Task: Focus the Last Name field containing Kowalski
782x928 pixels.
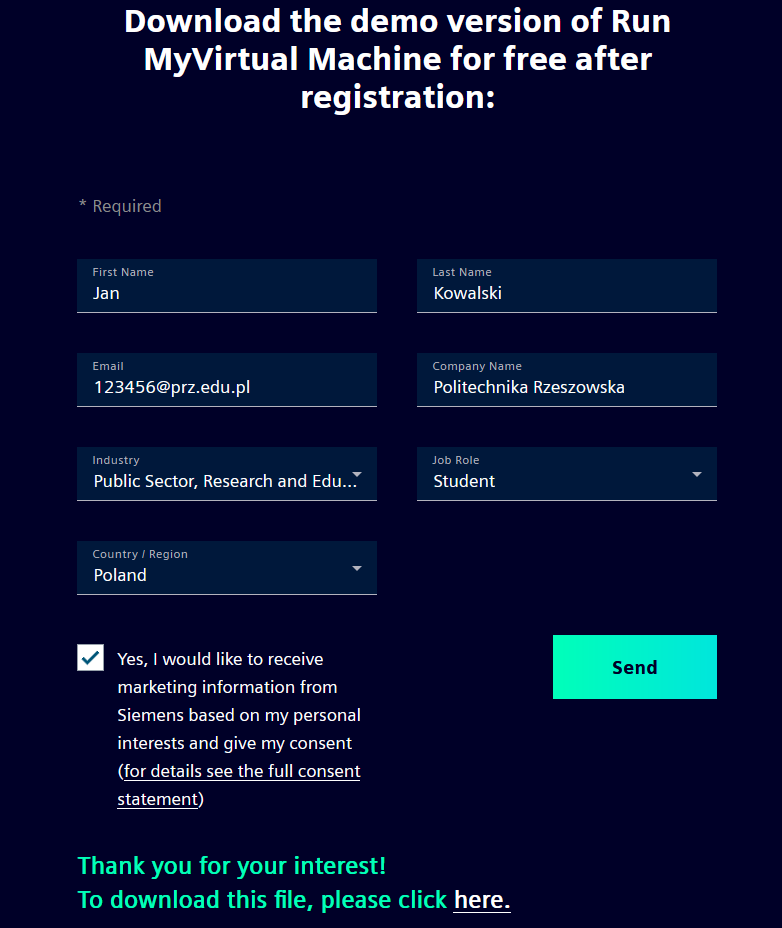Action: pyautogui.click(x=566, y=293)
